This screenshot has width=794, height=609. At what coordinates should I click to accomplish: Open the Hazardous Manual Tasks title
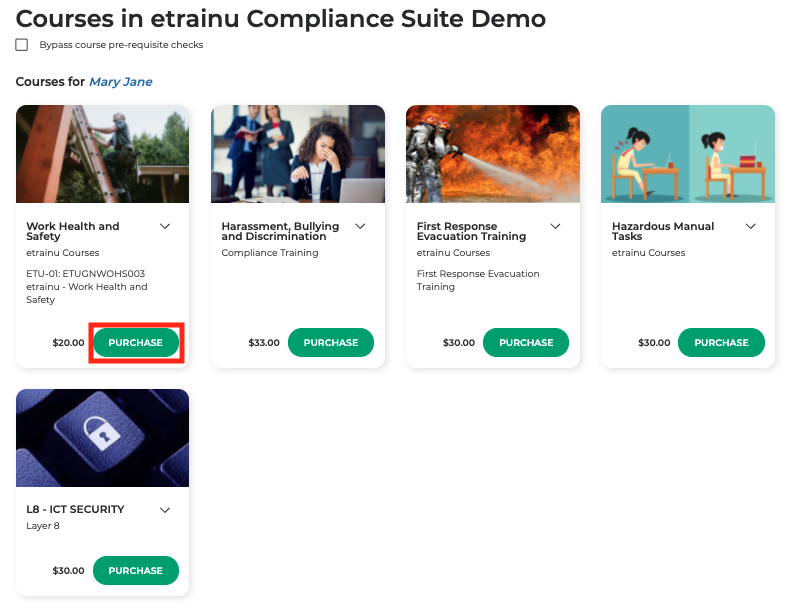coord(663,231)
